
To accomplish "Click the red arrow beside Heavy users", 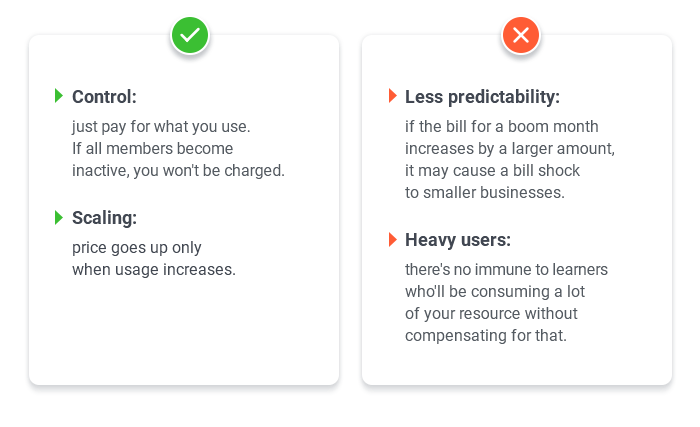I will pos(392,239).
